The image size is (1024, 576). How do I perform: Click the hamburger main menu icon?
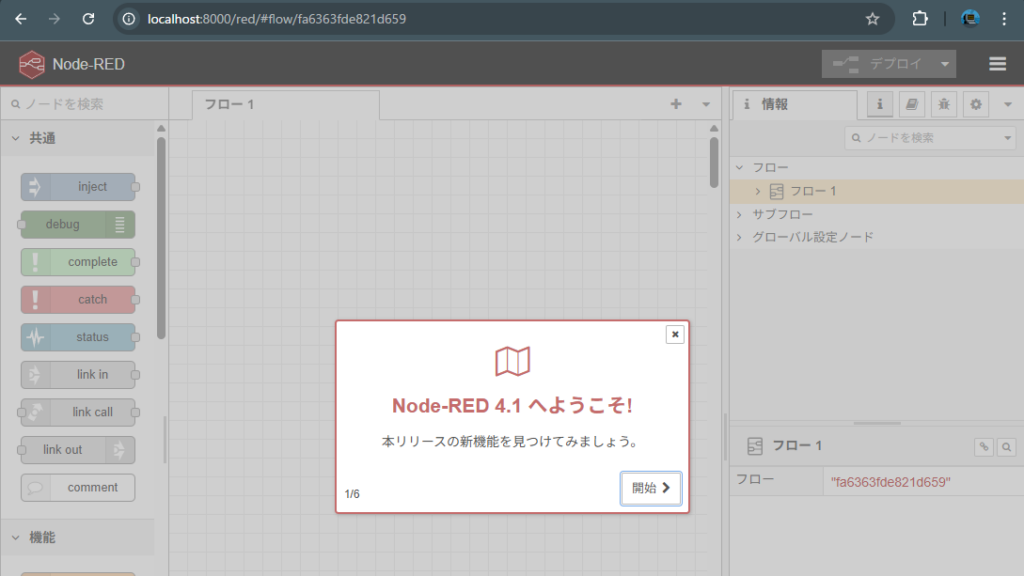click(x=997, y=64)
